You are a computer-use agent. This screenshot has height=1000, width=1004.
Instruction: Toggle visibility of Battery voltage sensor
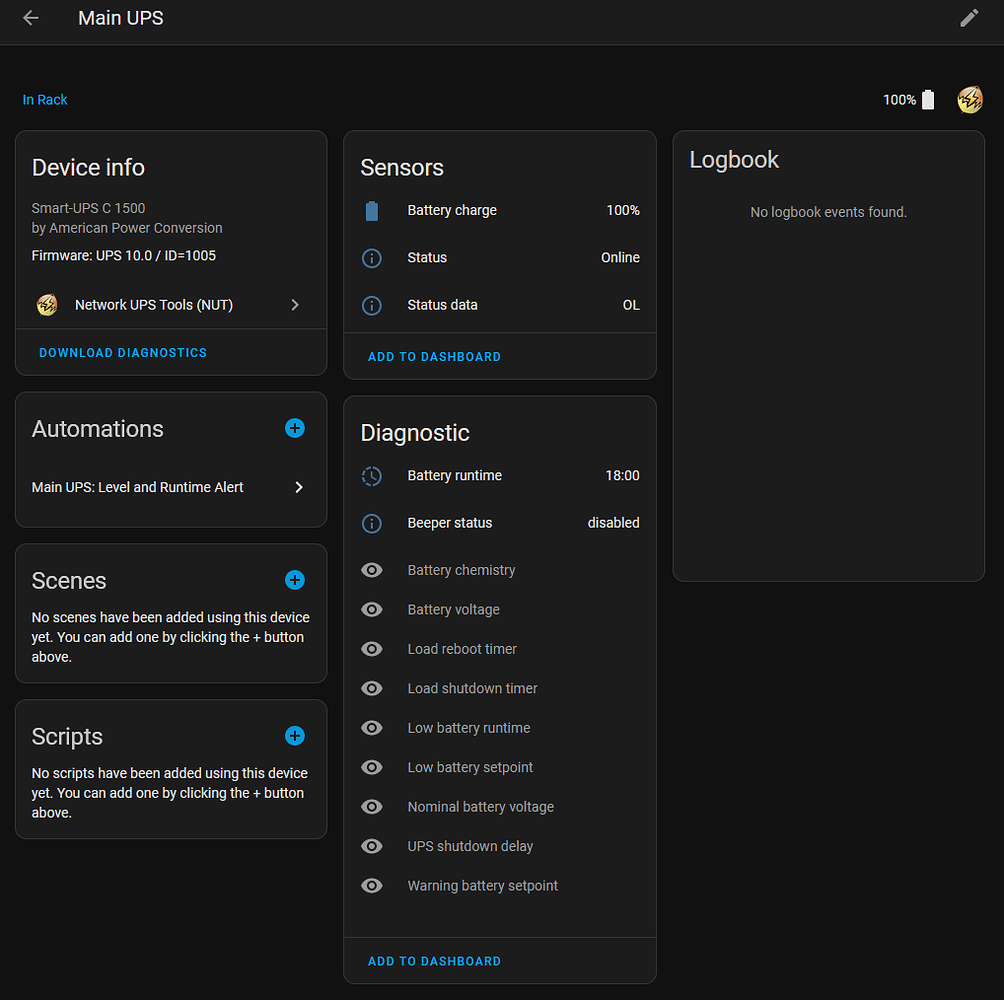tap(371, 610)
